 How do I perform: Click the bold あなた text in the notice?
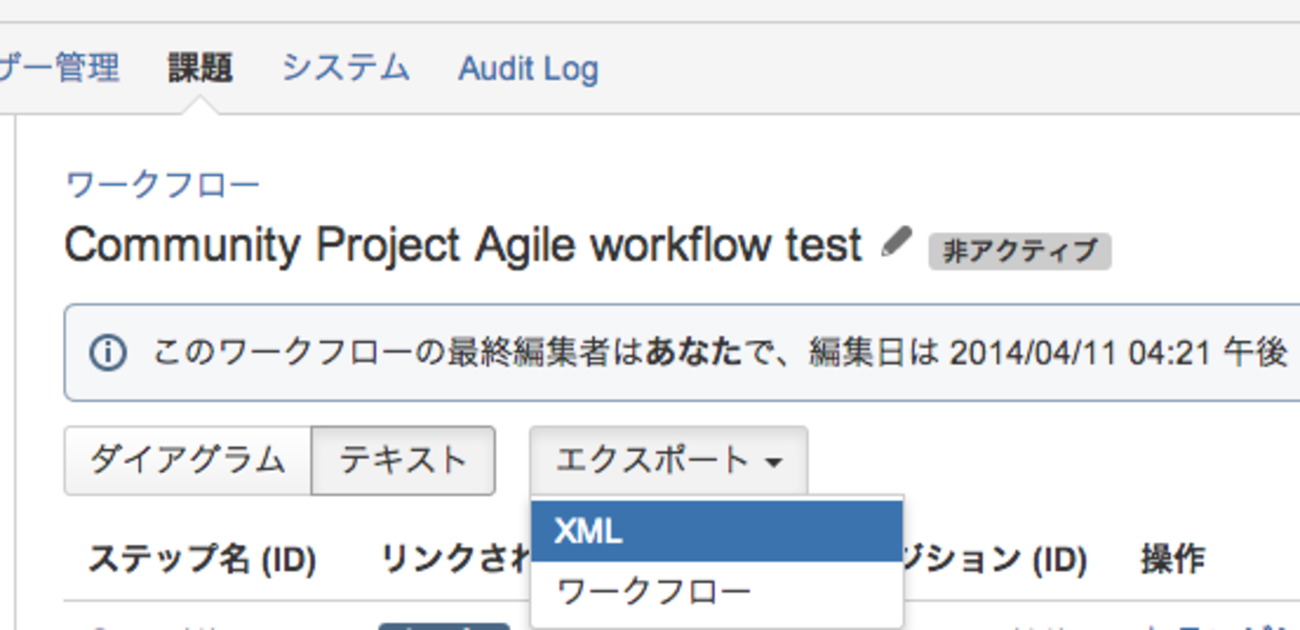coord(694,353)
